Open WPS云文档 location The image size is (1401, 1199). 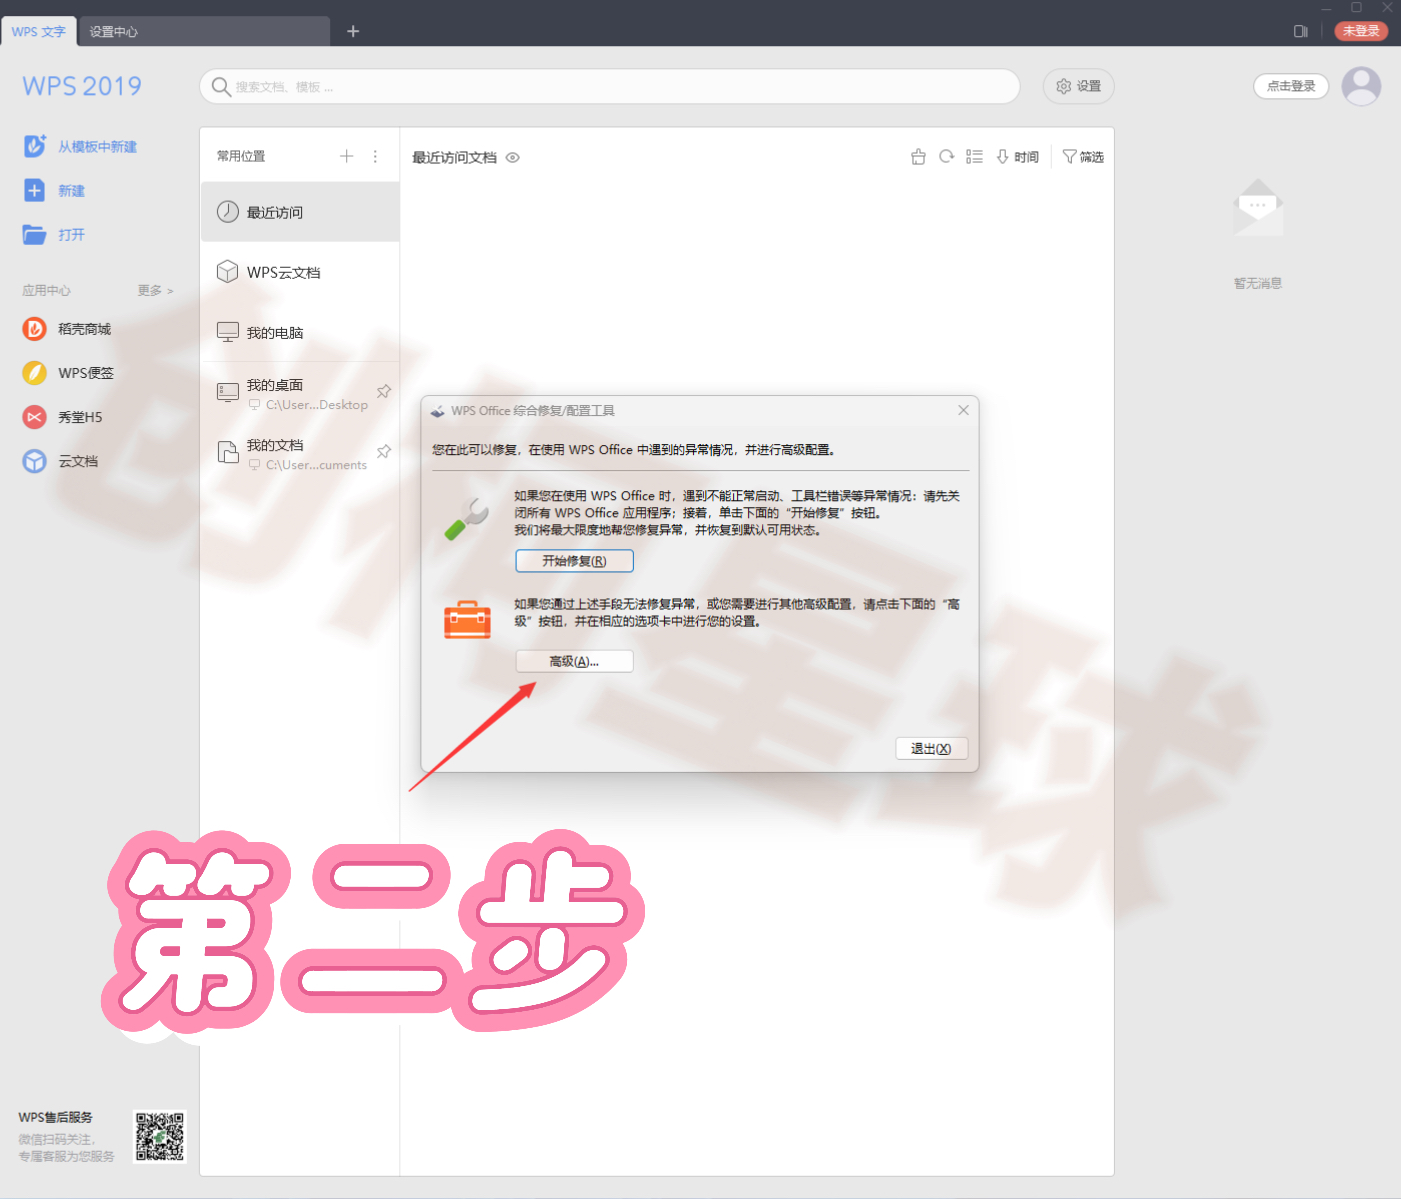pyautogui.click(x=300, y=272)
